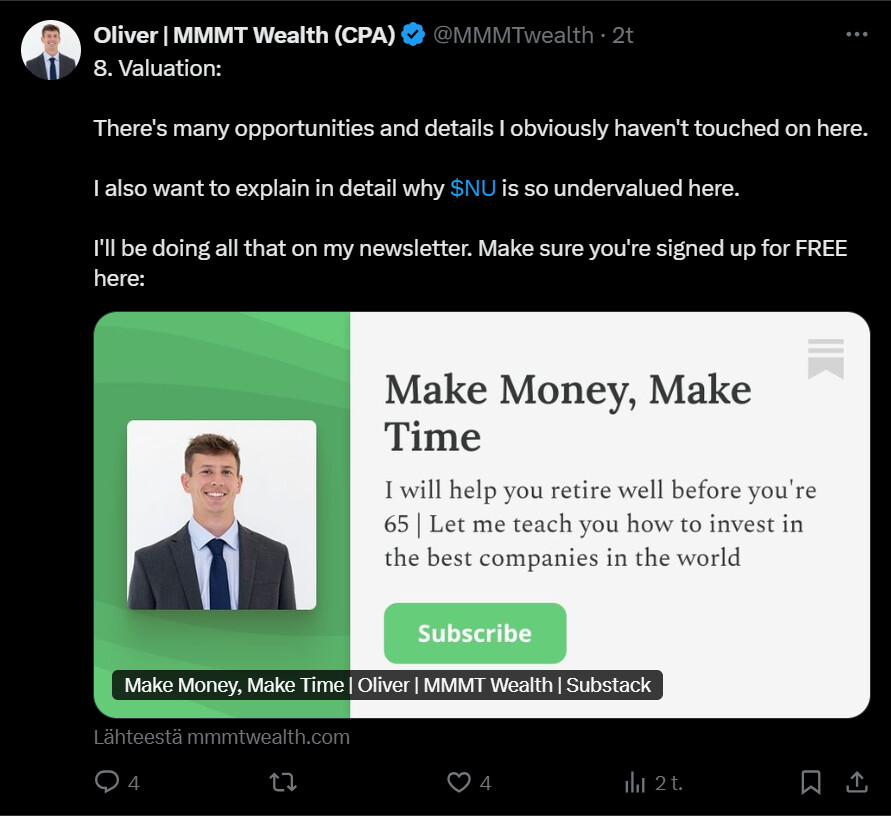Click the Substack card caption label
This screenshot has width=891, height=816.
pos(387,685)
